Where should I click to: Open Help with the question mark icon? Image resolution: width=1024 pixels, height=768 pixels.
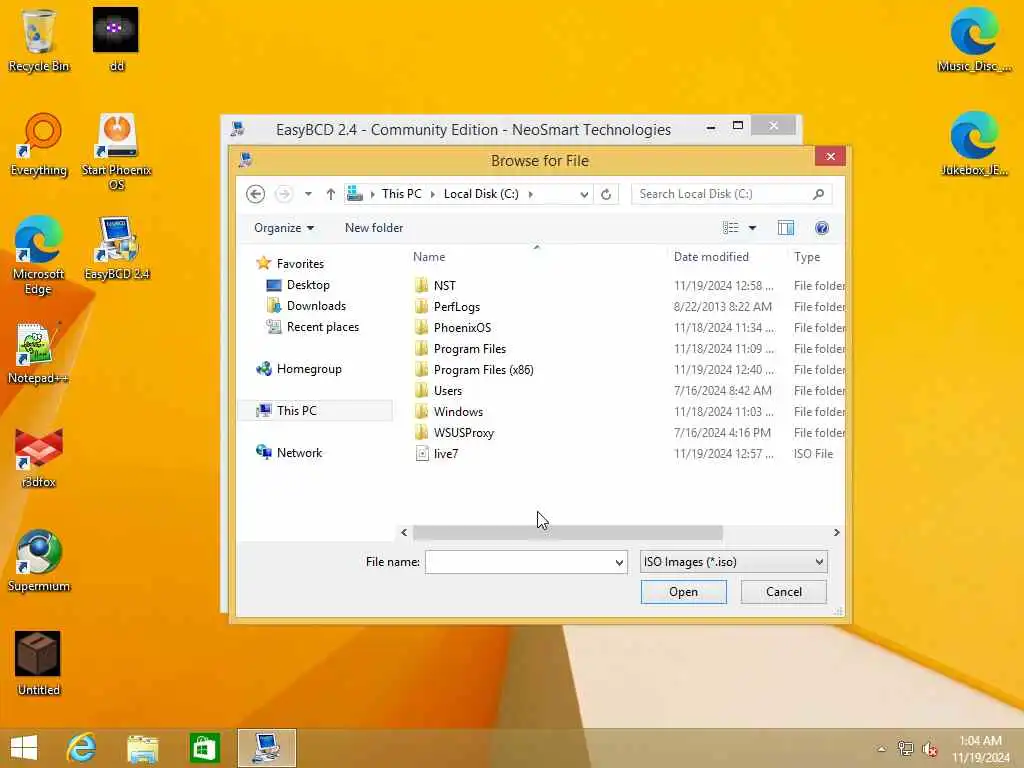(822, 228)
